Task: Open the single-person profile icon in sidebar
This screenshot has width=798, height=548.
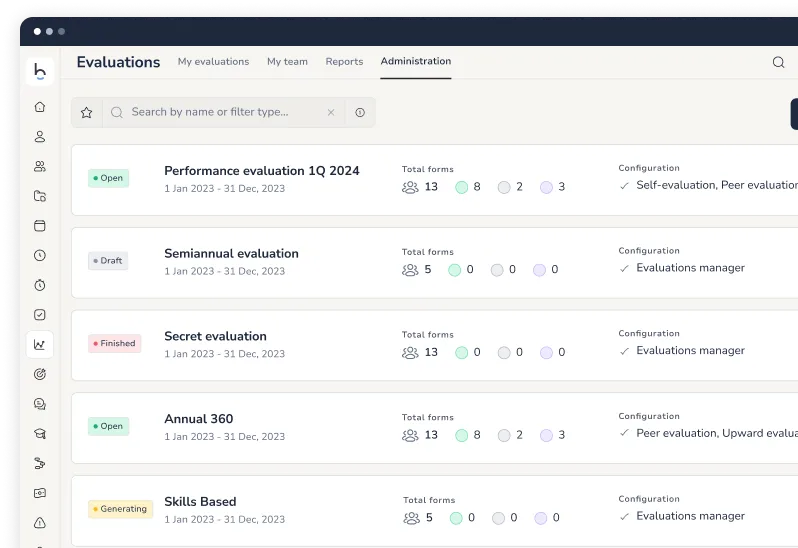Action: click(40, 136)
